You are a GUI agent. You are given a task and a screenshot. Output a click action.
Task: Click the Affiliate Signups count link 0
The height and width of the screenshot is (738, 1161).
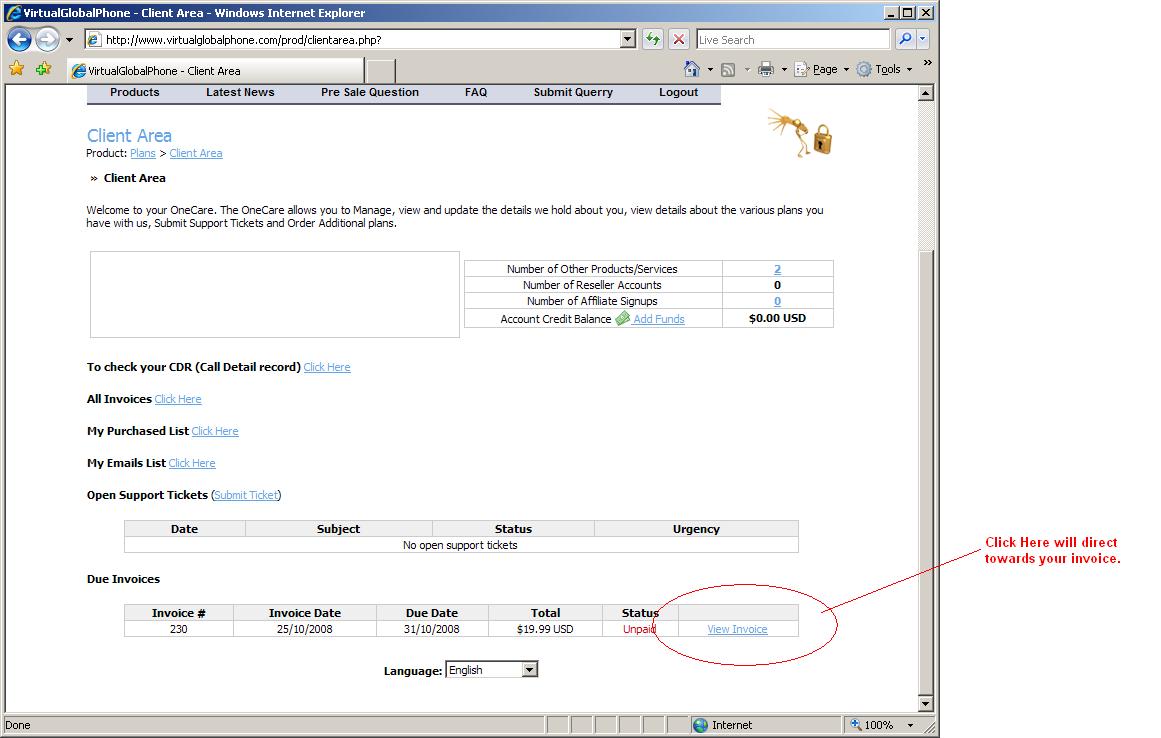click(777, 301)
